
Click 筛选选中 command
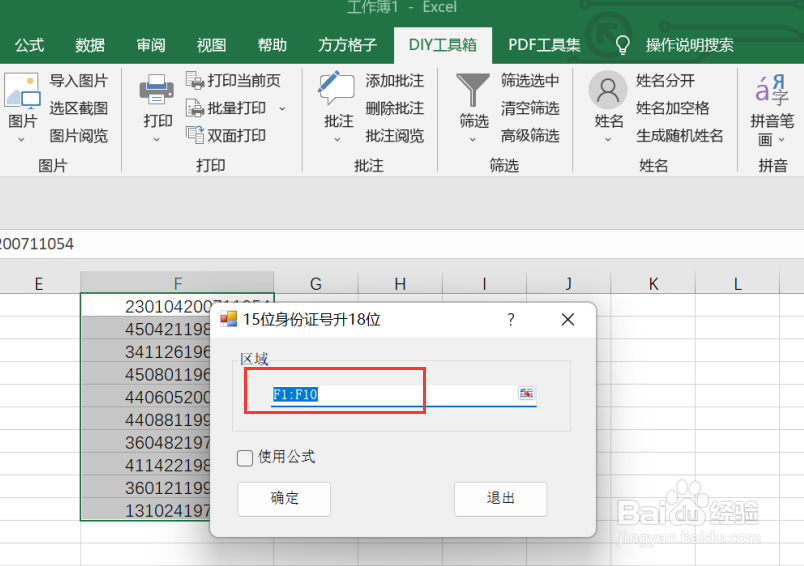point(530,80)
